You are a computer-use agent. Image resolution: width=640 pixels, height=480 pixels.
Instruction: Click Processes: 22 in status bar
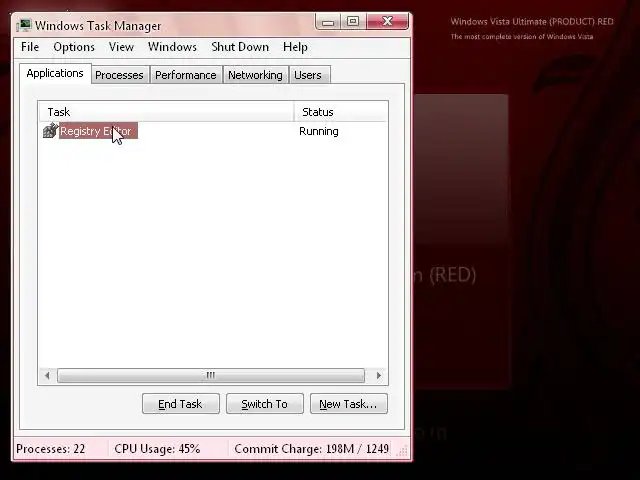point(51,449)
